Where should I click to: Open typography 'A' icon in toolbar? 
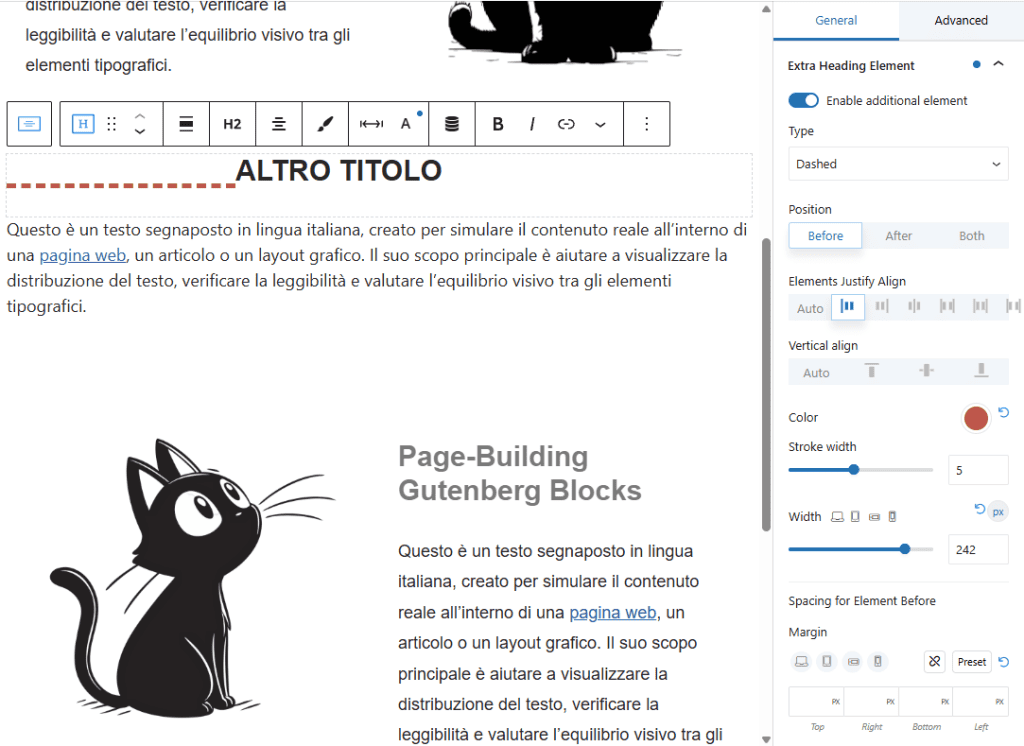406,123
